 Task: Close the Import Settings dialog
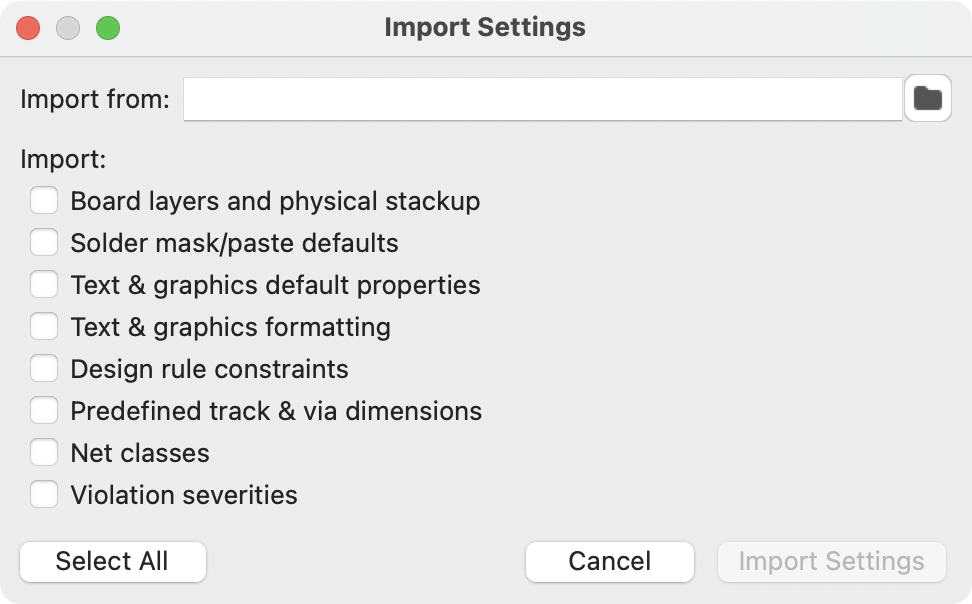coord(28,27)
